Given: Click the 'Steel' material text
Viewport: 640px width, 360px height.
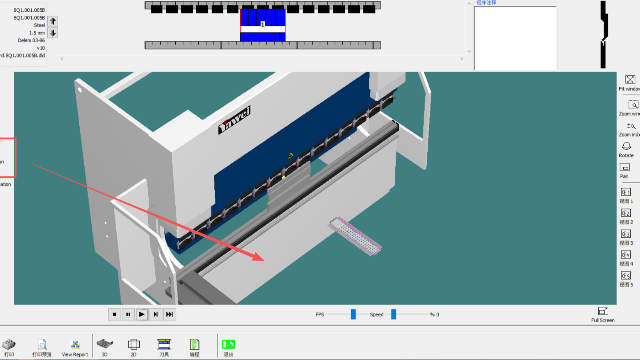Looking at the screenshot, I should 39,25.
